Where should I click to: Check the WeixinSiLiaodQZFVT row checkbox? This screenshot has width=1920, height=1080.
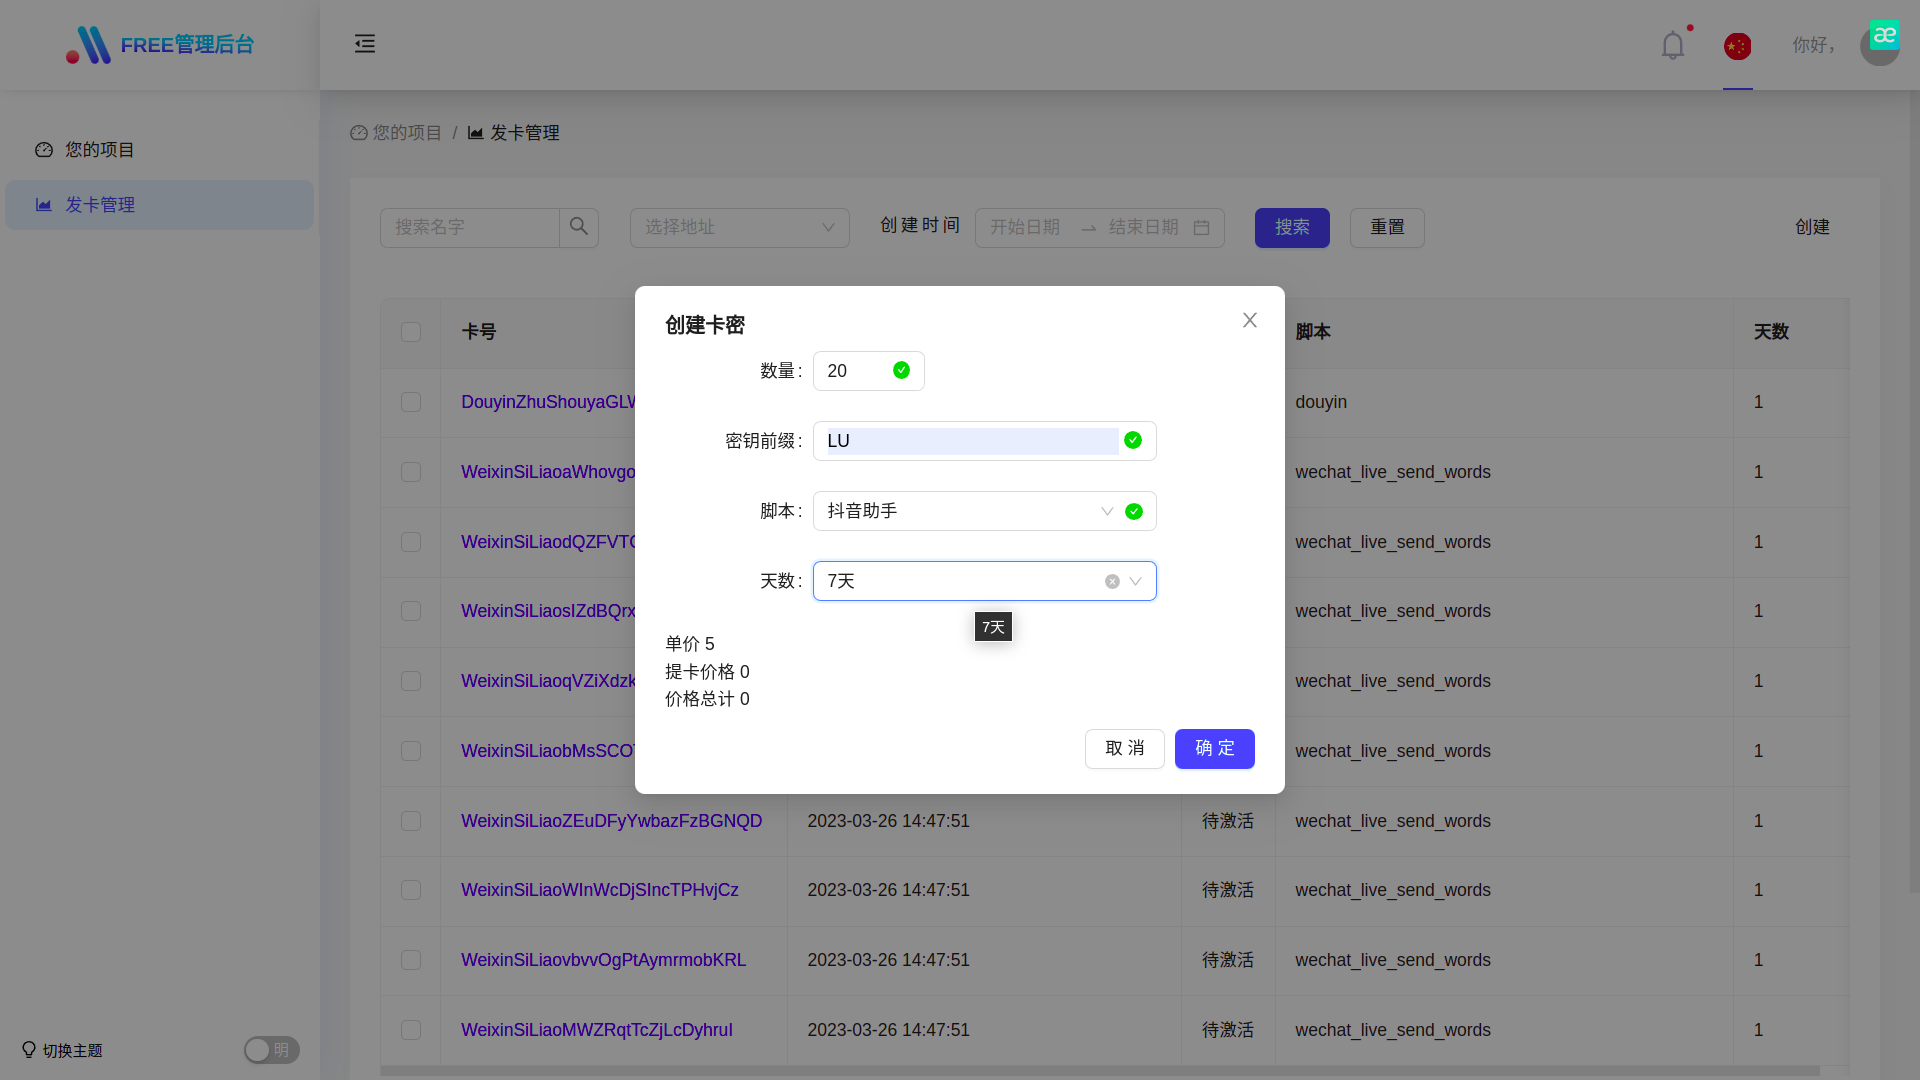click(x=411, y=542)
